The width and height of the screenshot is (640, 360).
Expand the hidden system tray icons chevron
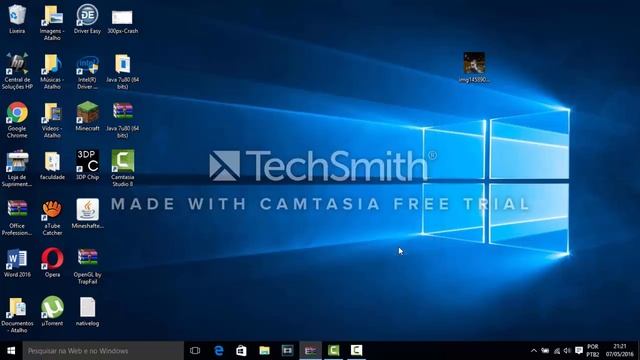pyautogui.click(x=533, y=351)
